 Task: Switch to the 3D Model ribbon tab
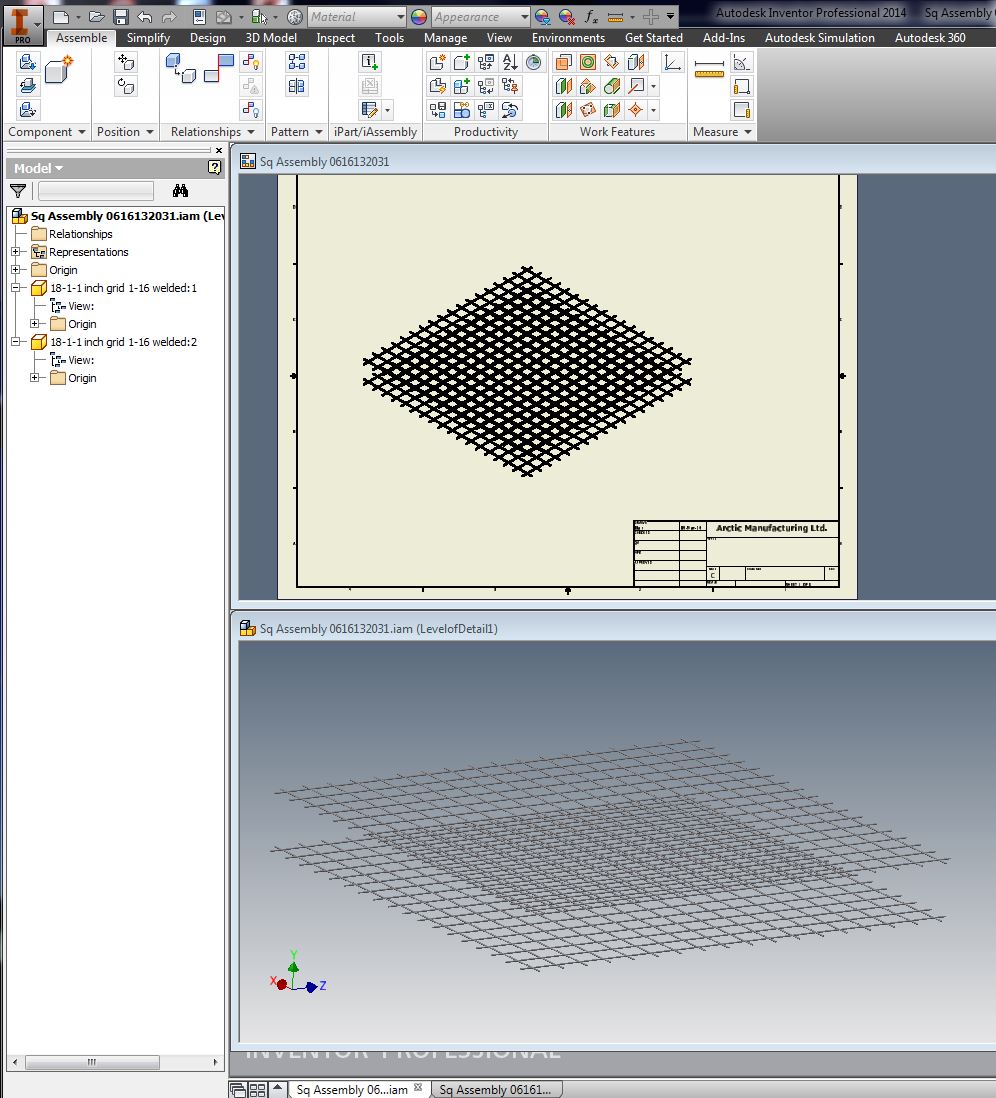[x=270, y=38]
